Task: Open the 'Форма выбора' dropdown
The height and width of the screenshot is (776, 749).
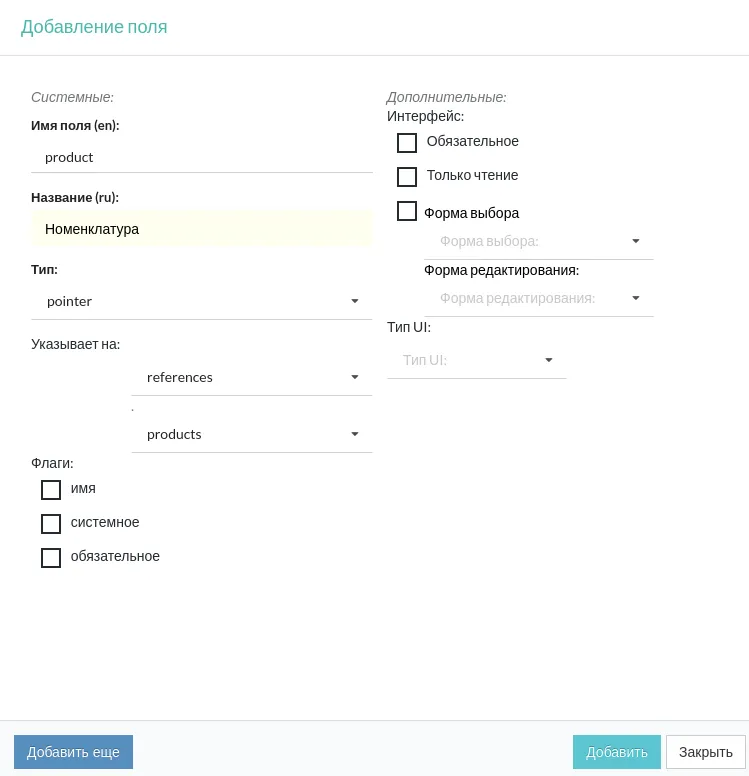Action: point(538,241)
